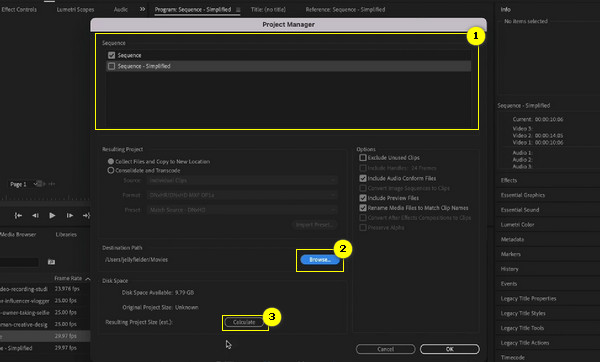600x362 pixels.
Task: Click the destination path text /Users/jellyfielder/Movies
Action: point(136,260)
